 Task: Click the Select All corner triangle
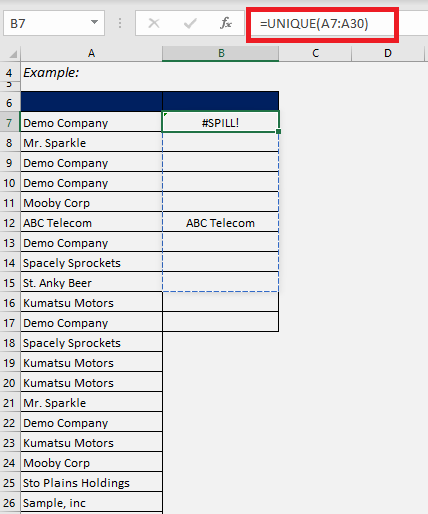point(13,54)
